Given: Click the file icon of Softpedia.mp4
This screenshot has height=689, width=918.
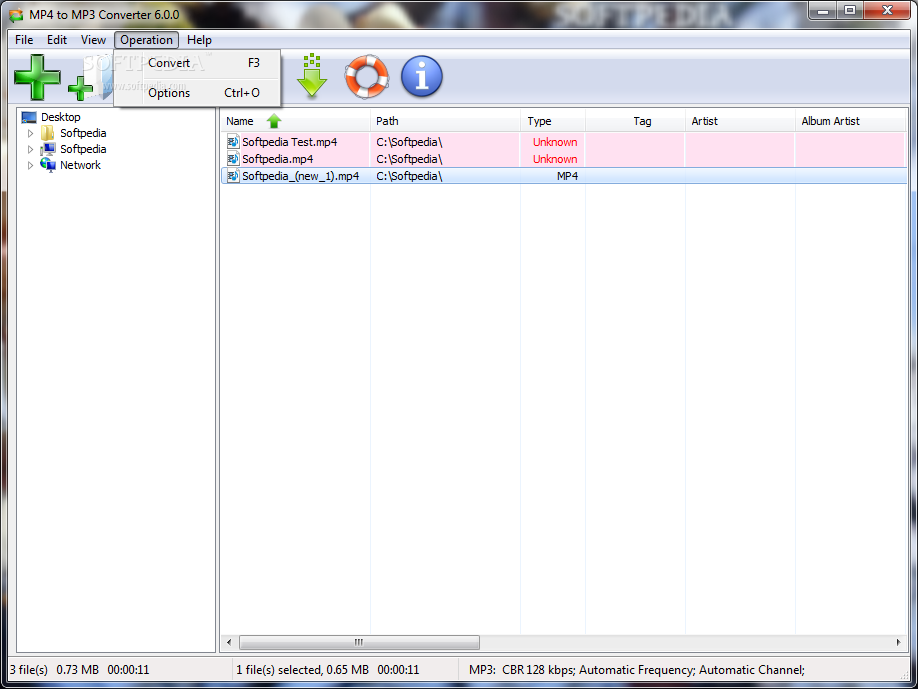Looking at the screenshot, I should tap(233, 159).
